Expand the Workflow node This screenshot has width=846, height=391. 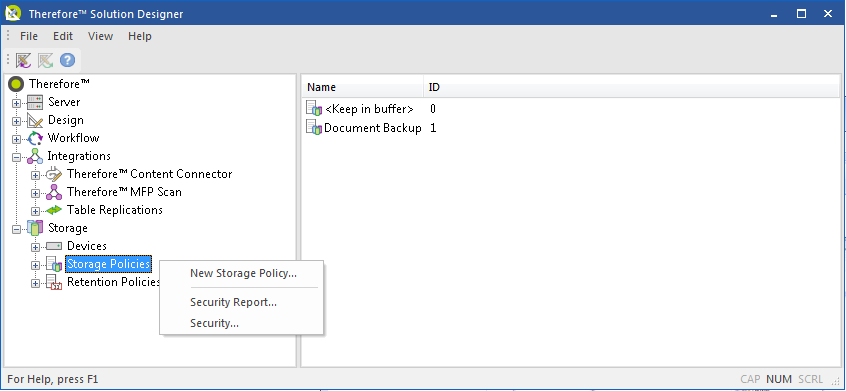(x=16, y=139)
